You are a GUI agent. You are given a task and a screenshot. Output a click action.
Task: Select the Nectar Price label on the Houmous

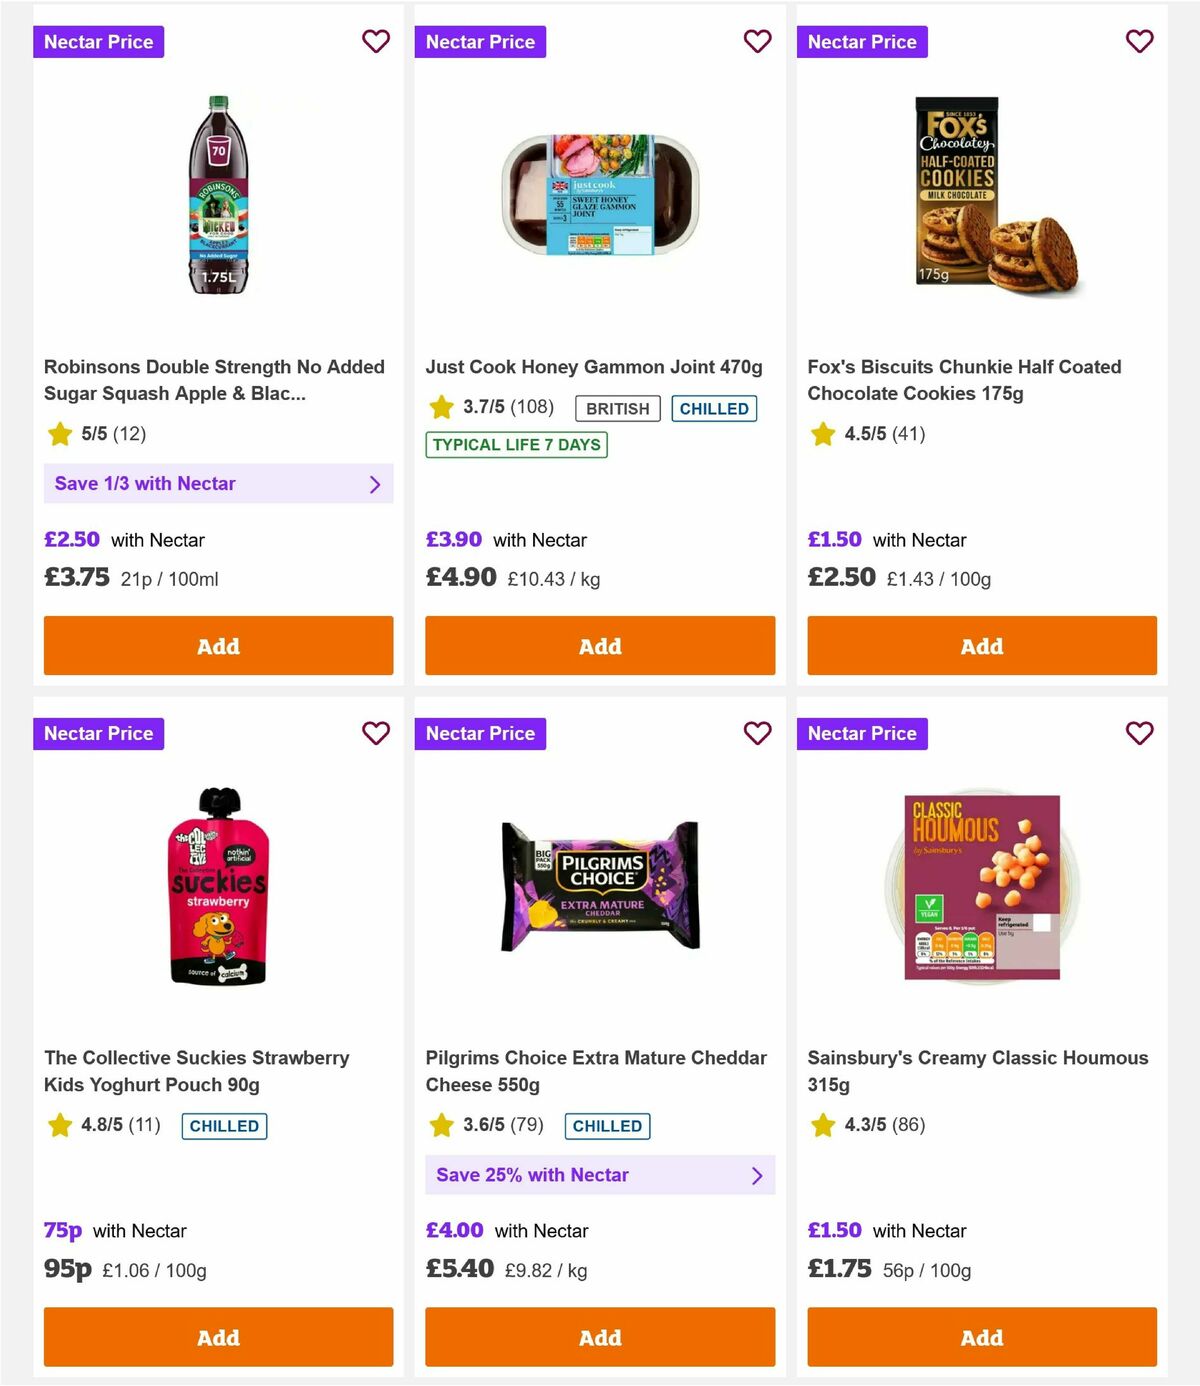pos(862,733)
